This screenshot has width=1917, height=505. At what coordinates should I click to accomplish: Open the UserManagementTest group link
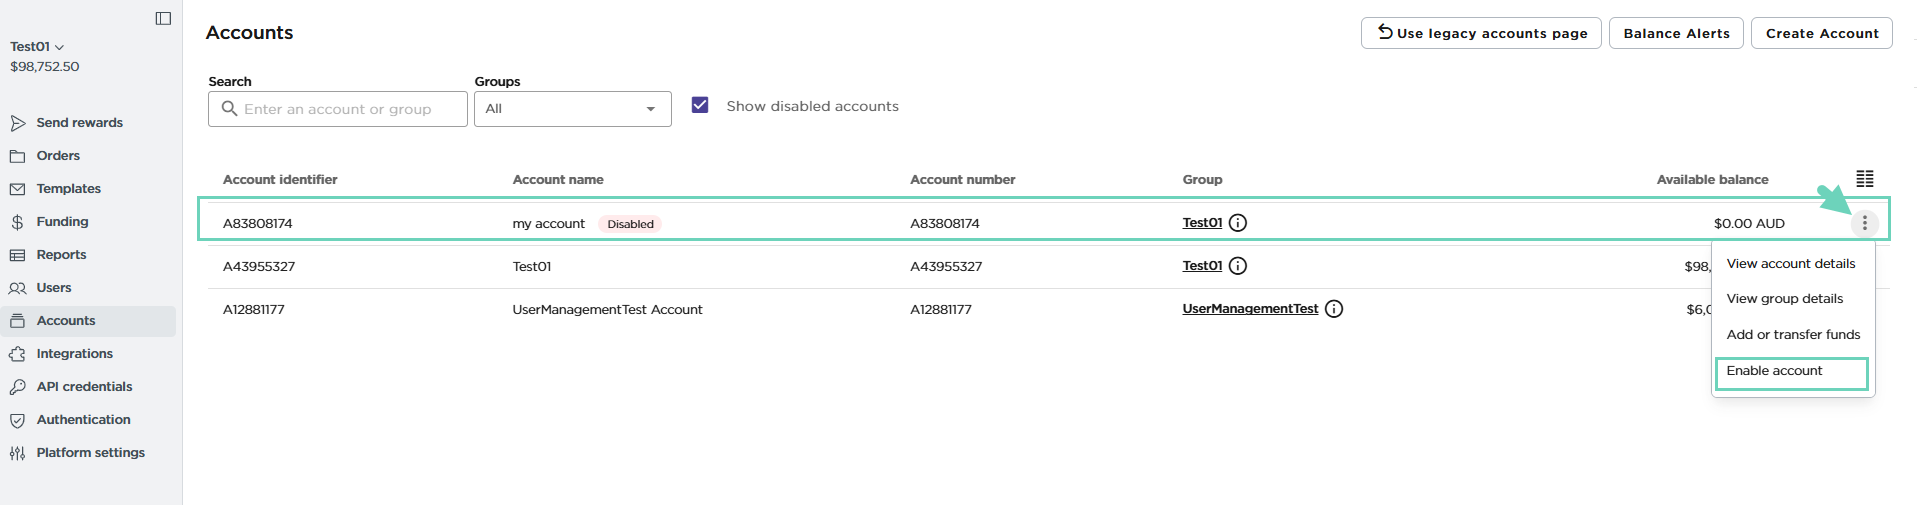[1249, 309]
